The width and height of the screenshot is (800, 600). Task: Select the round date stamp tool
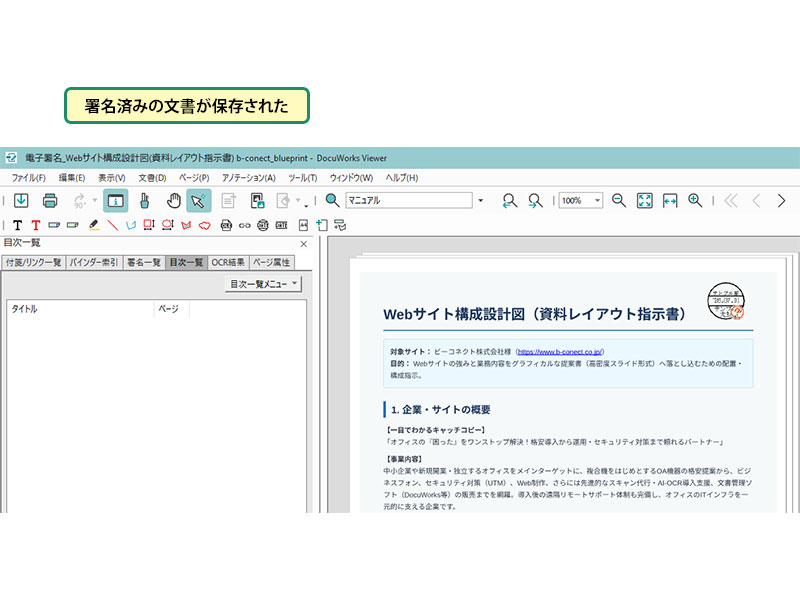(x=263, y=225)
